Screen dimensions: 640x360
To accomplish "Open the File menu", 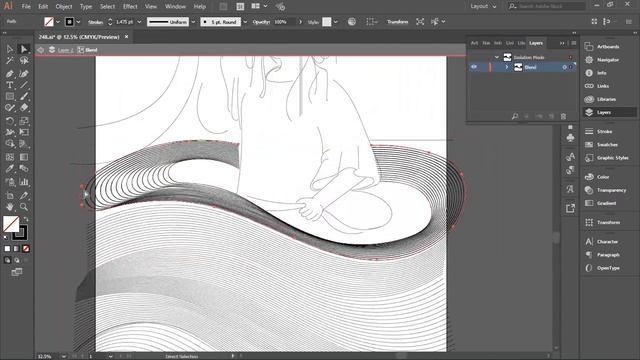I will click(x=26, y=7).
